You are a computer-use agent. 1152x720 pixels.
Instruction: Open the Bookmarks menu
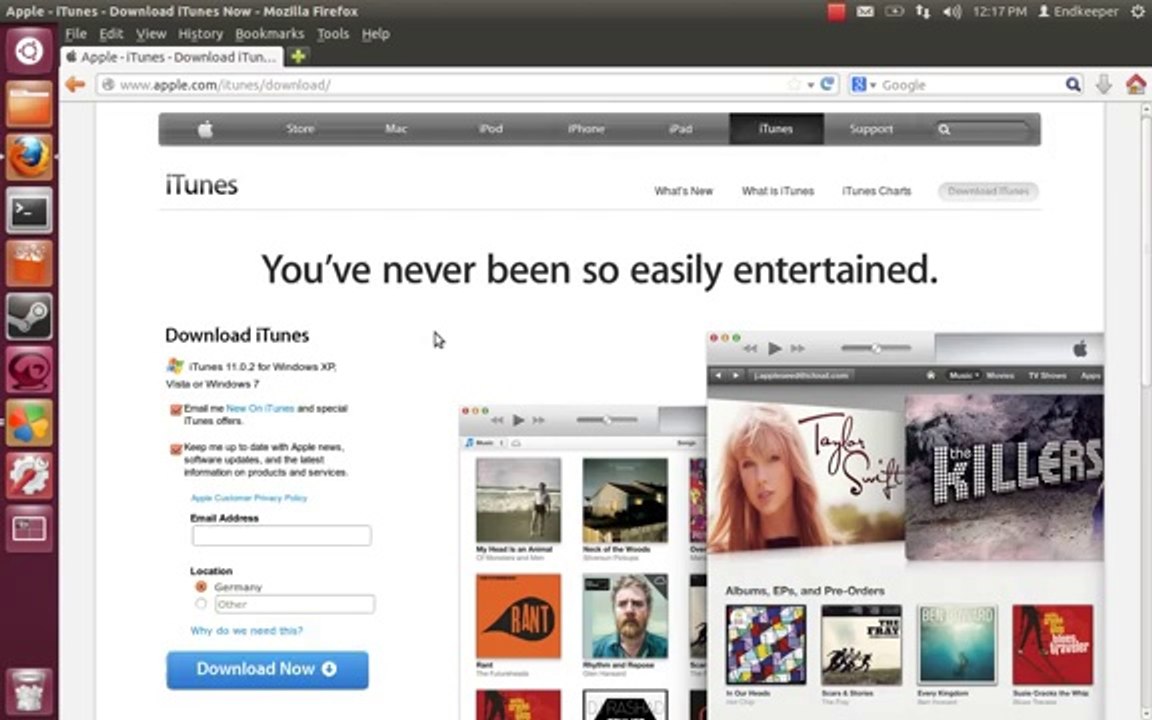(x=270, y=34)
